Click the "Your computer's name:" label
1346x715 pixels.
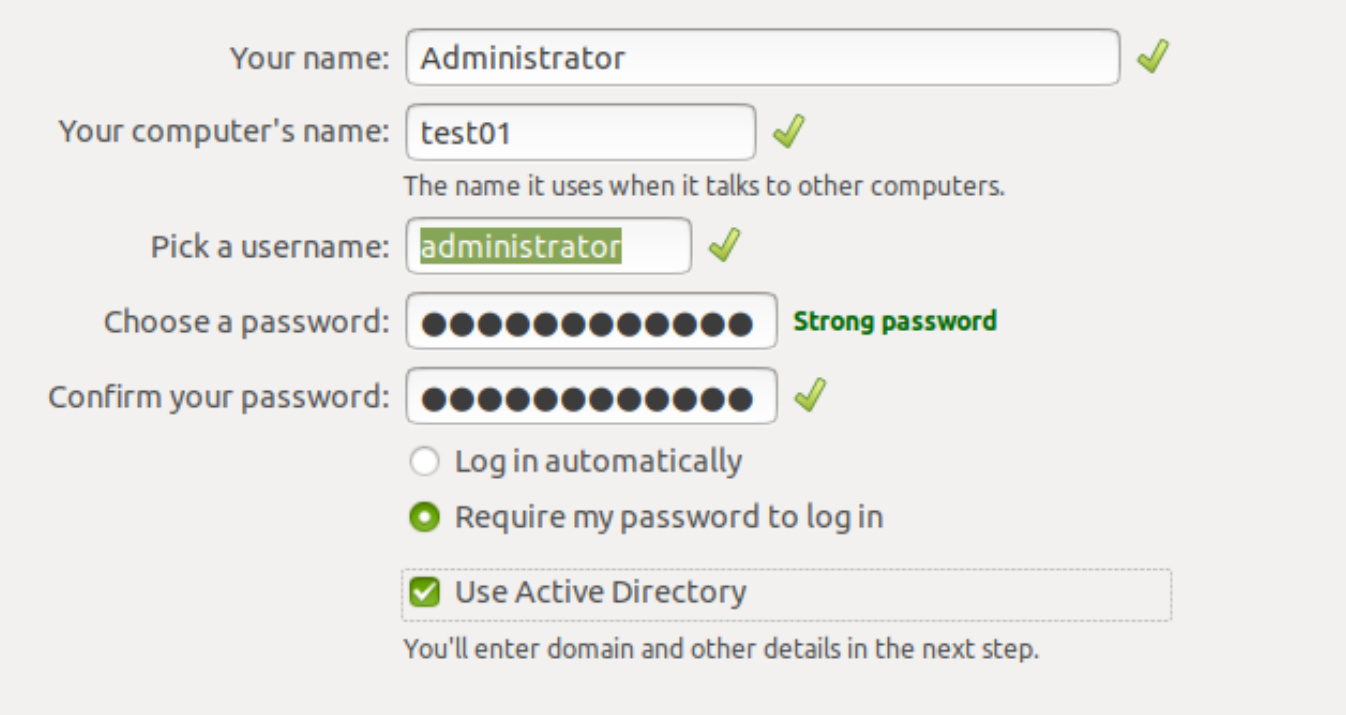pos(224,131)
